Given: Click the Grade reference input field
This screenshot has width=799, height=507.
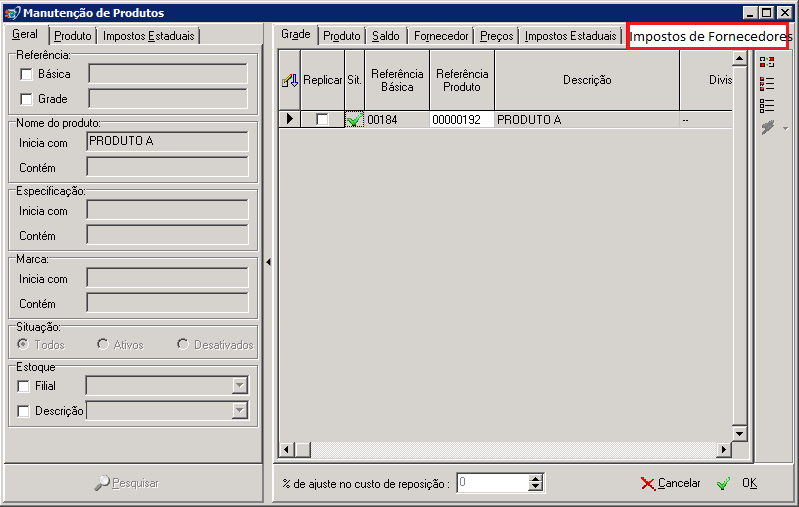Looking at the screenshot, I should coord(168,98).
